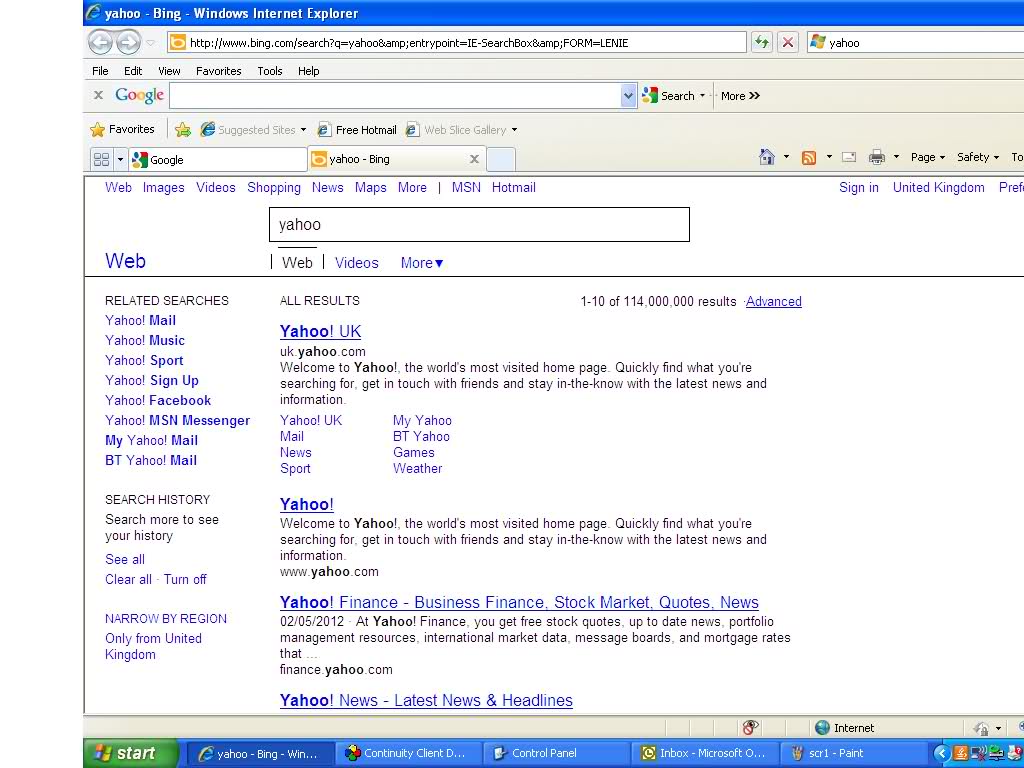Narrow to Only from United Kingdom
The width and height of the screenshot is (1024, 768).
tap(153, 647)
